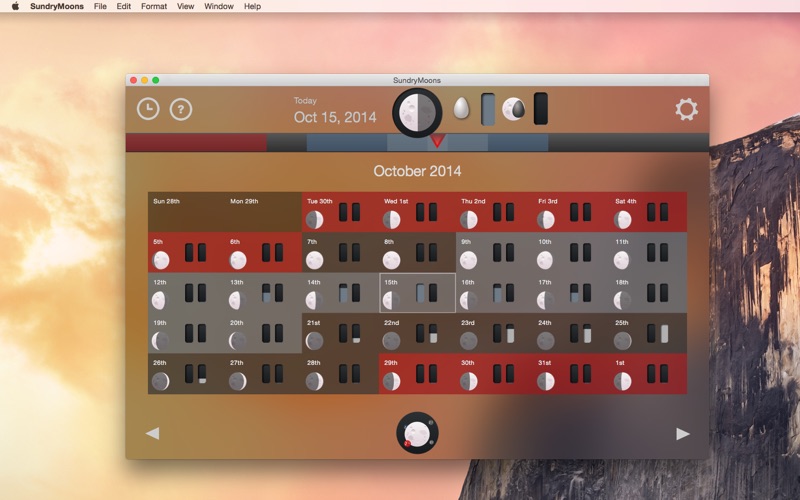
Task: Click the "28th" day label in last row
Action: (314, 363)
